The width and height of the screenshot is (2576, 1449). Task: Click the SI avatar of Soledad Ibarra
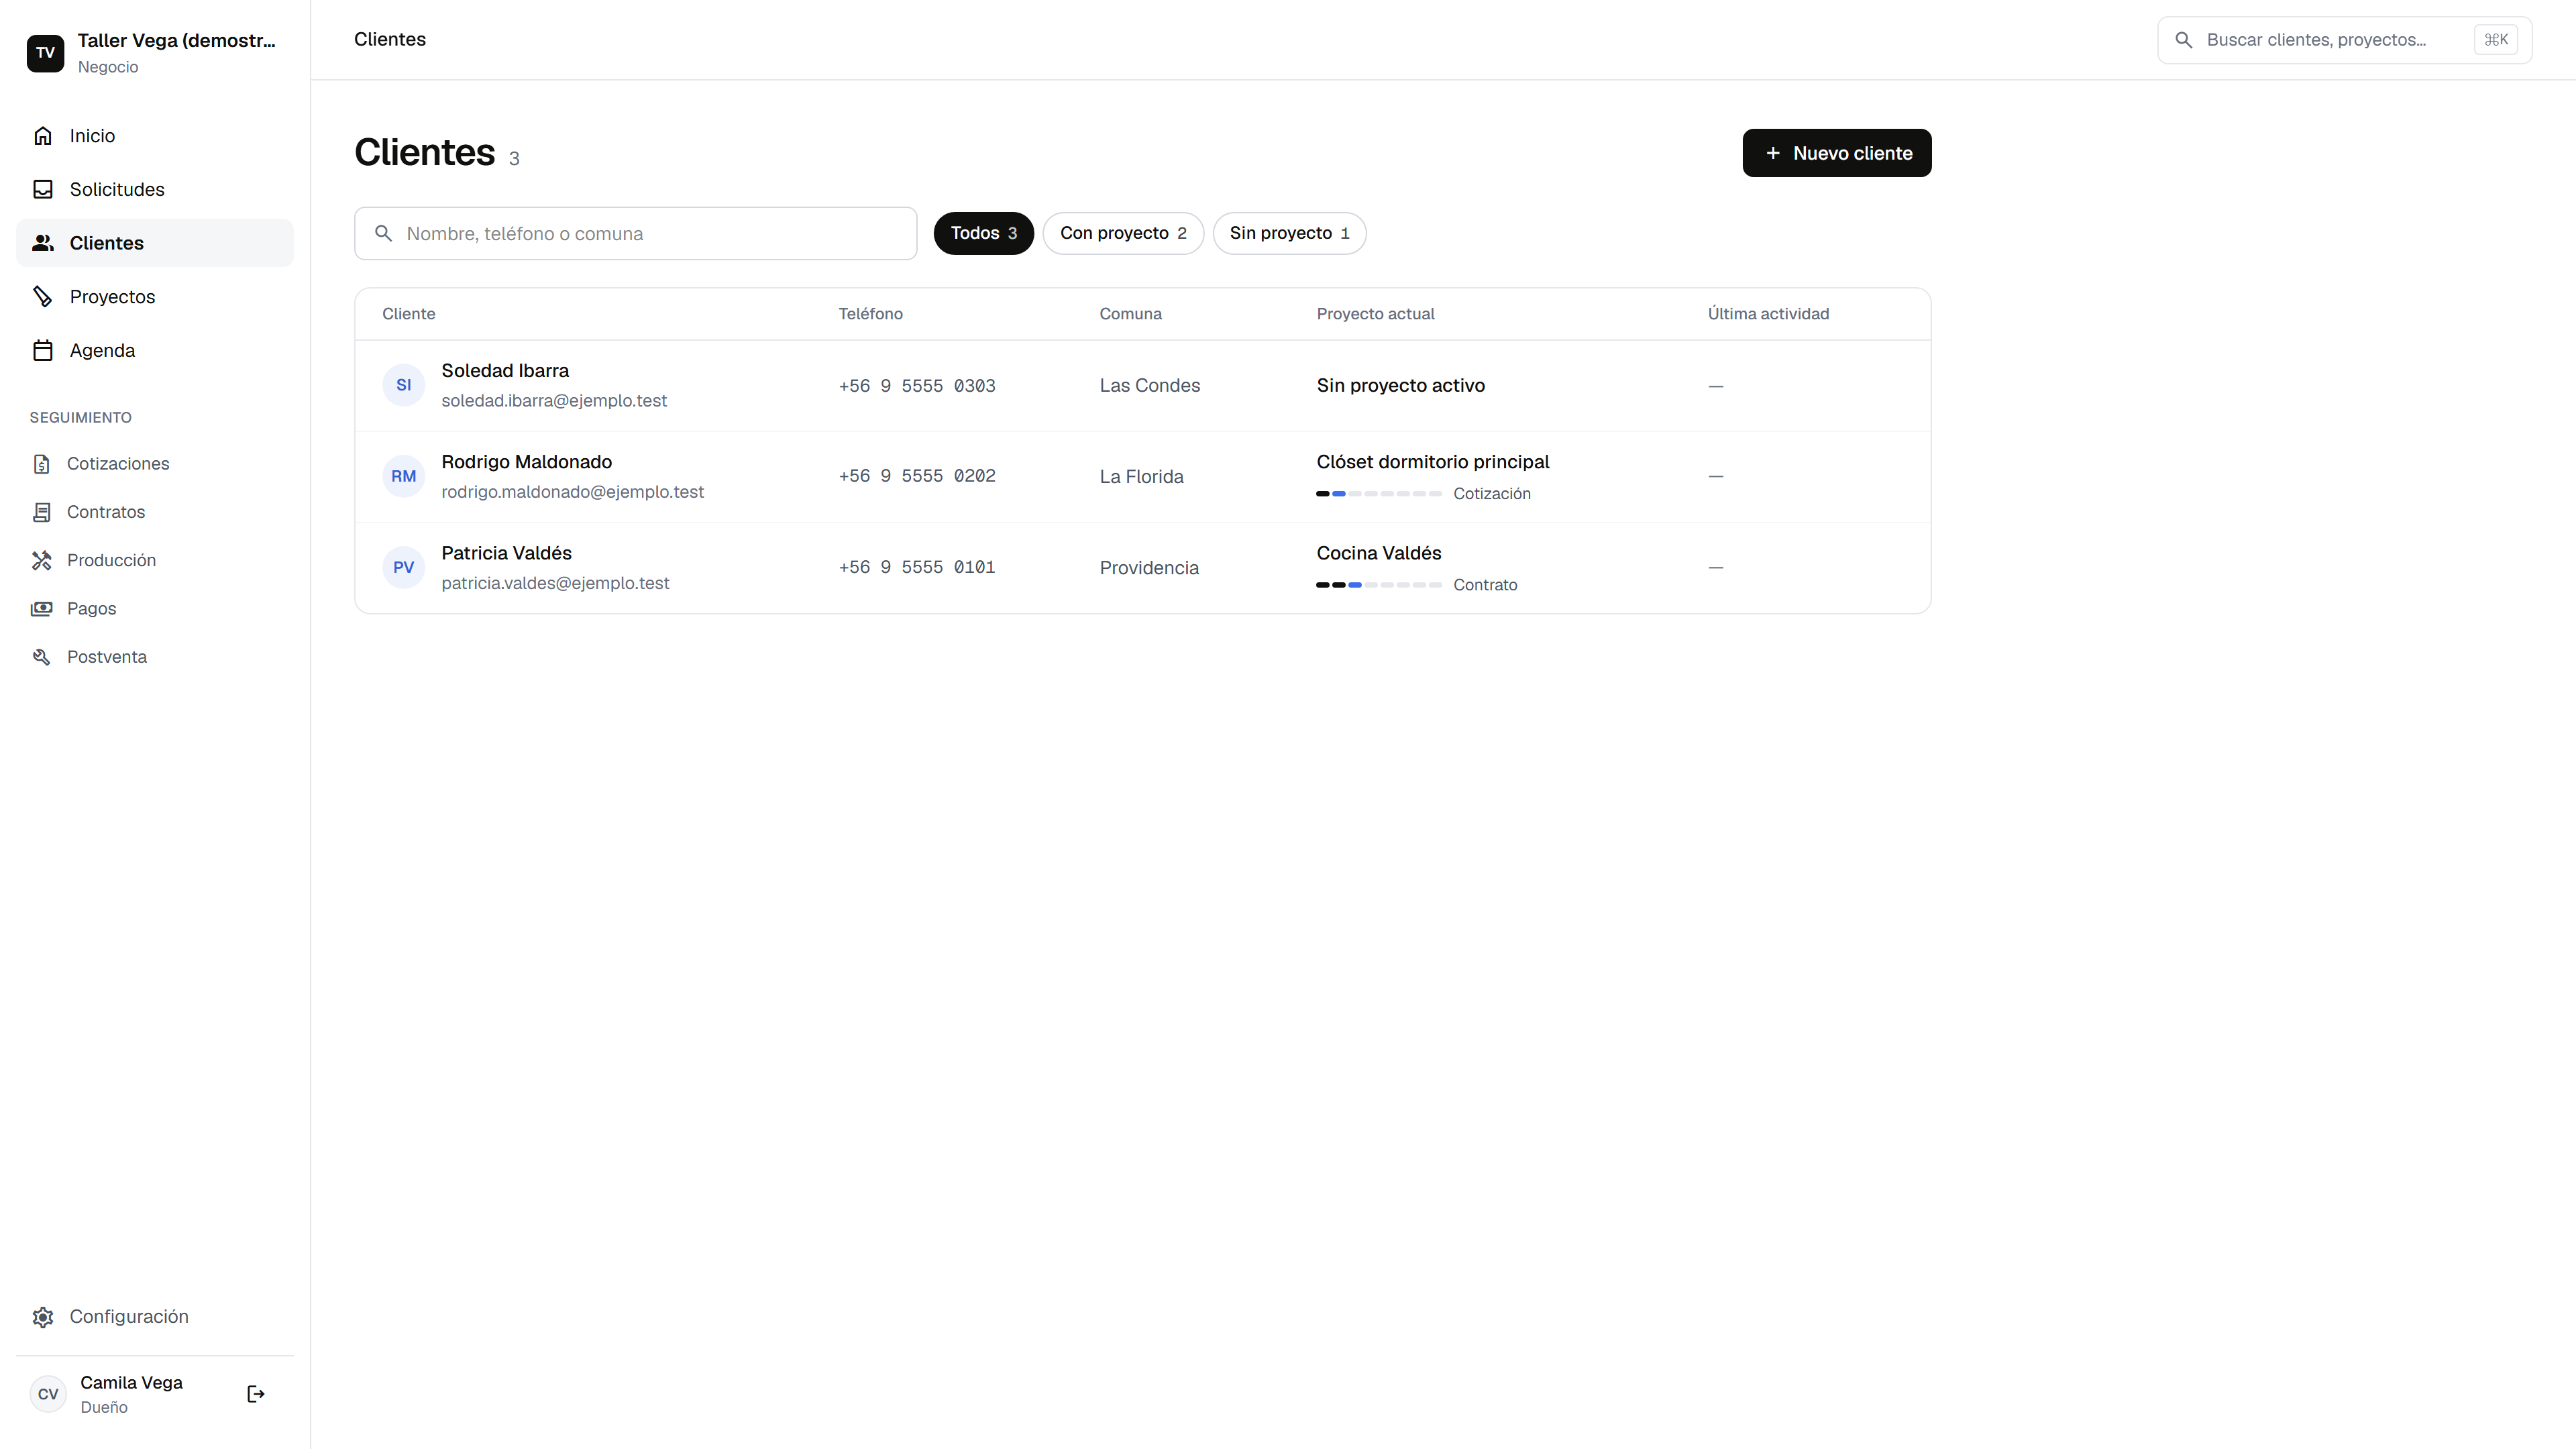pos(404,385)
